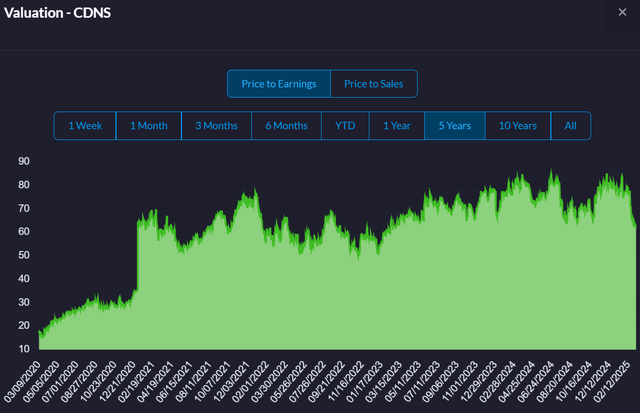
Task: Click the 50 label on y-axis
Action: tap(22, 254)
